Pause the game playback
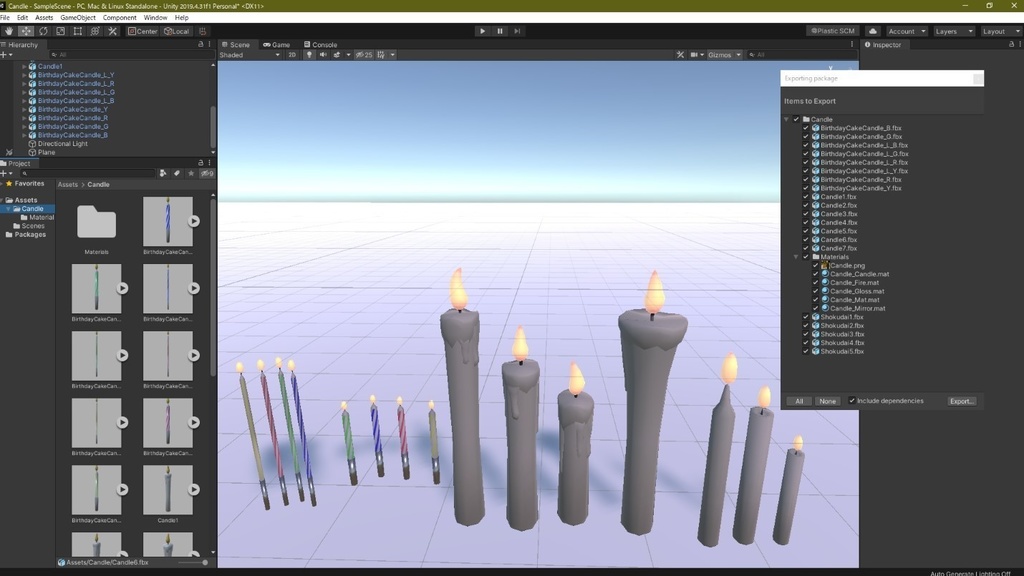This screenshot has width=1024, height=576. point(500,31)
